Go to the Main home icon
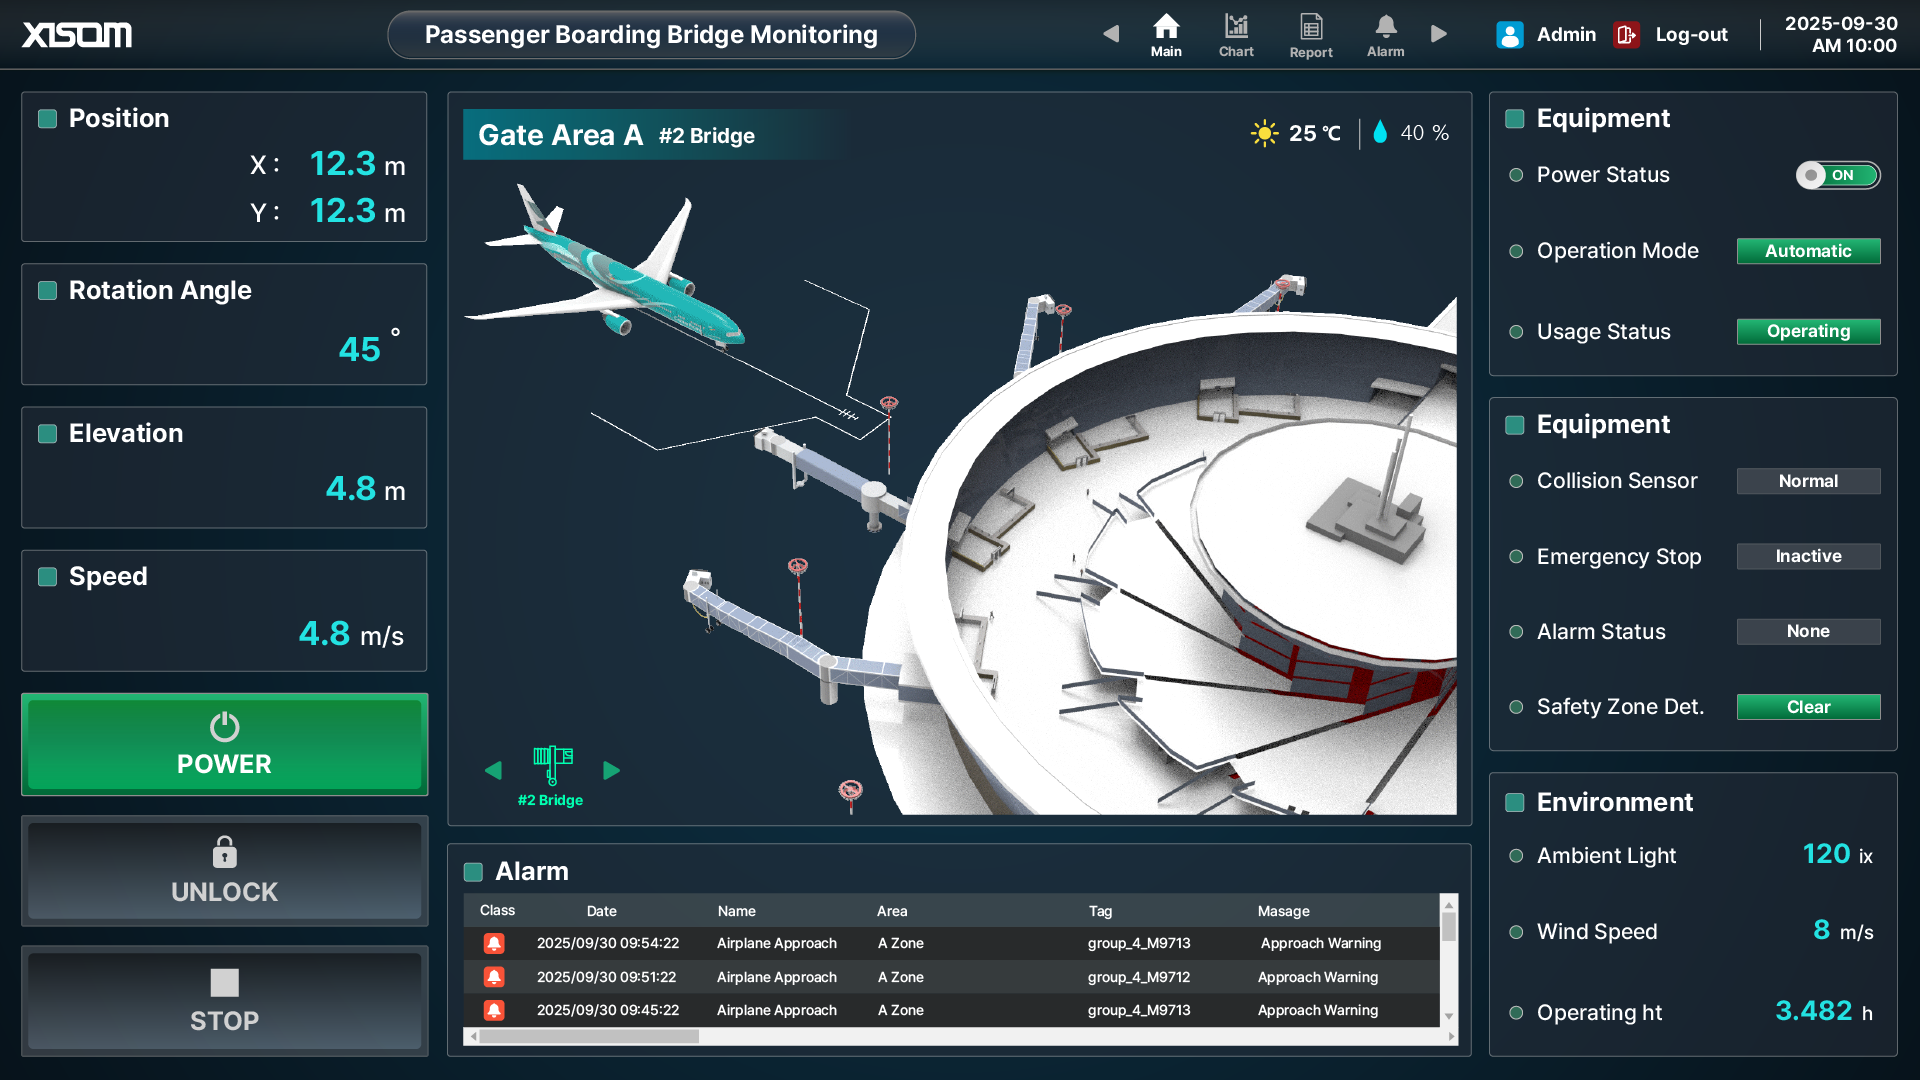Image resolution: width=1920 pixels, height=1080 pixels. pyautogui.click(x=1166, y=27)
